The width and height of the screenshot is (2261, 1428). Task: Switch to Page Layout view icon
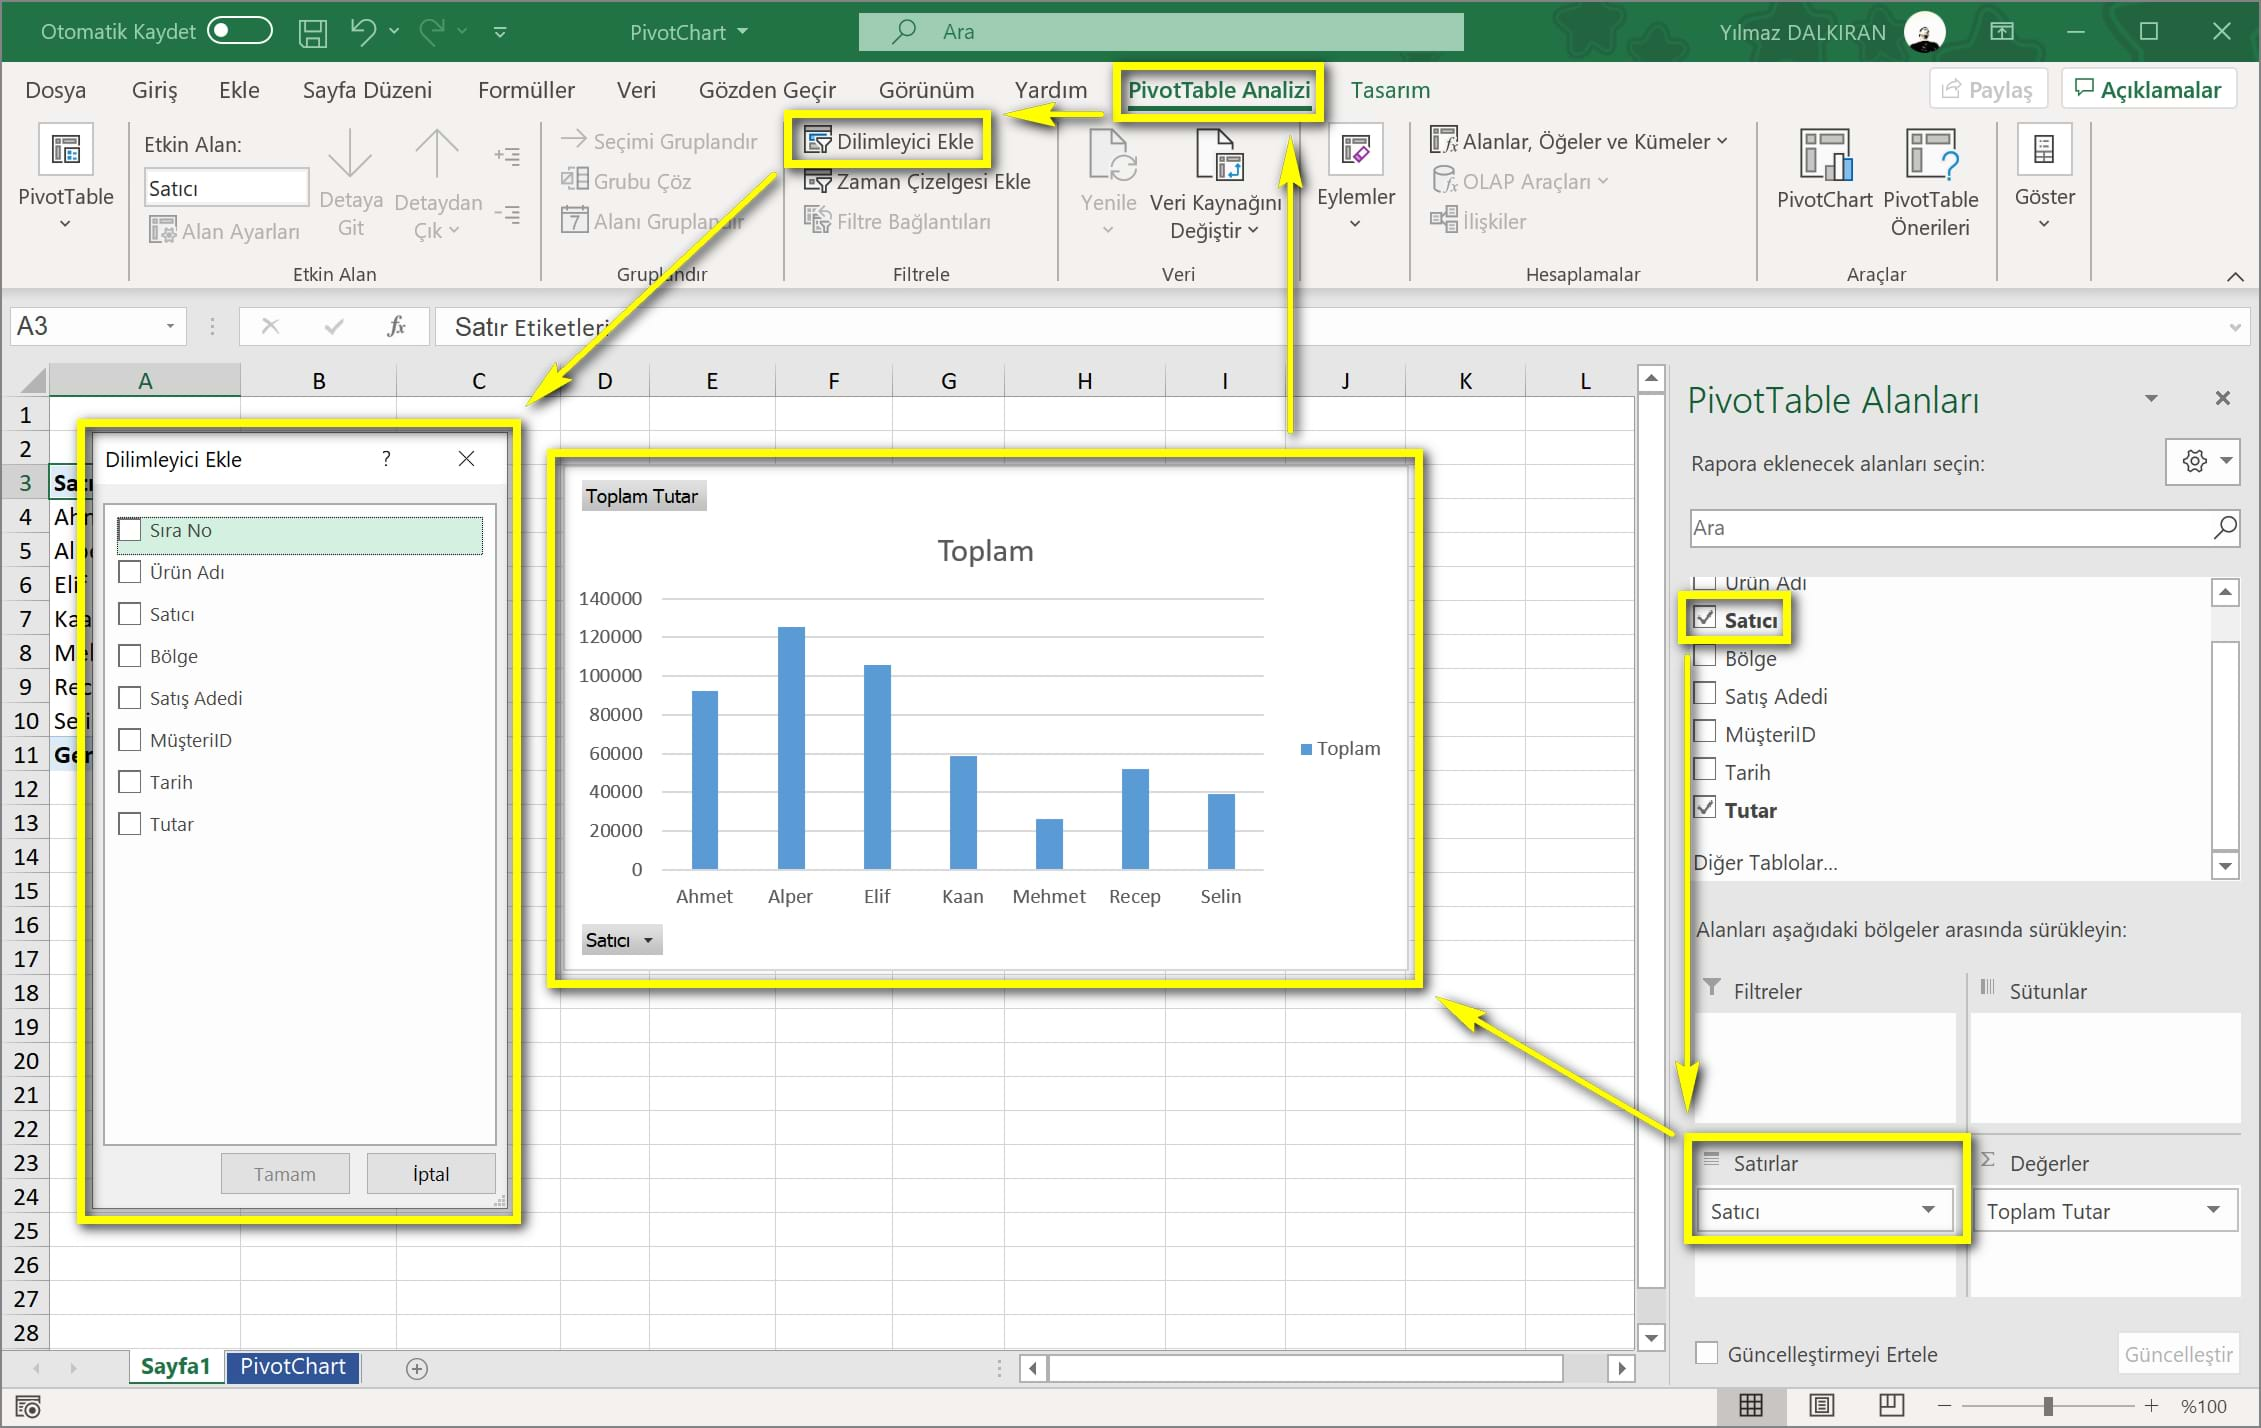click(x=1822, y=1405)
